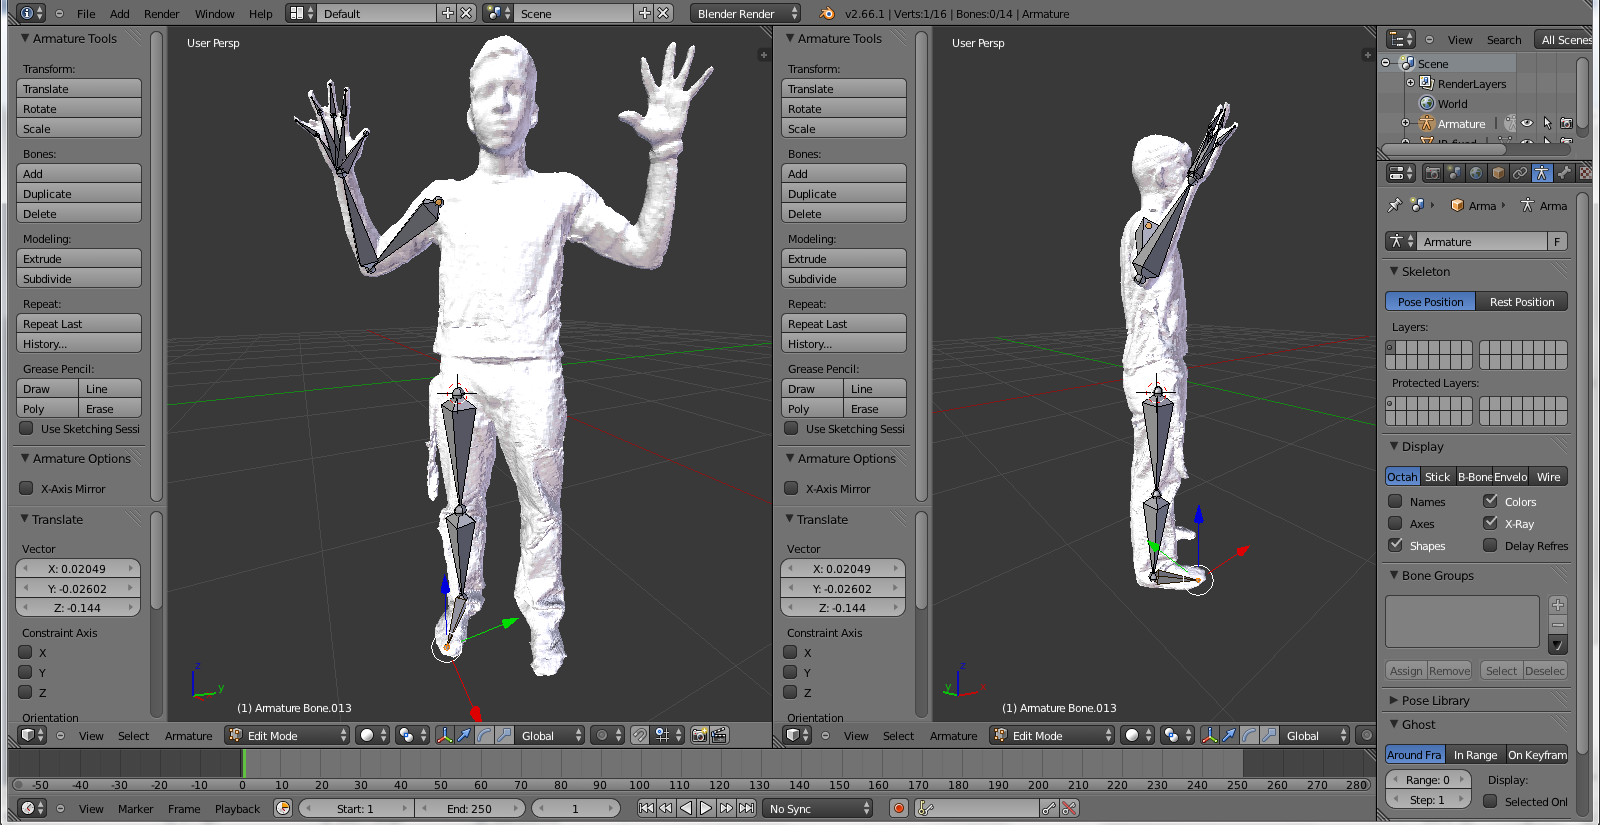
Task: Toggle Armature selectability cursor in outliner
Action: click(x=1547, y=123)
